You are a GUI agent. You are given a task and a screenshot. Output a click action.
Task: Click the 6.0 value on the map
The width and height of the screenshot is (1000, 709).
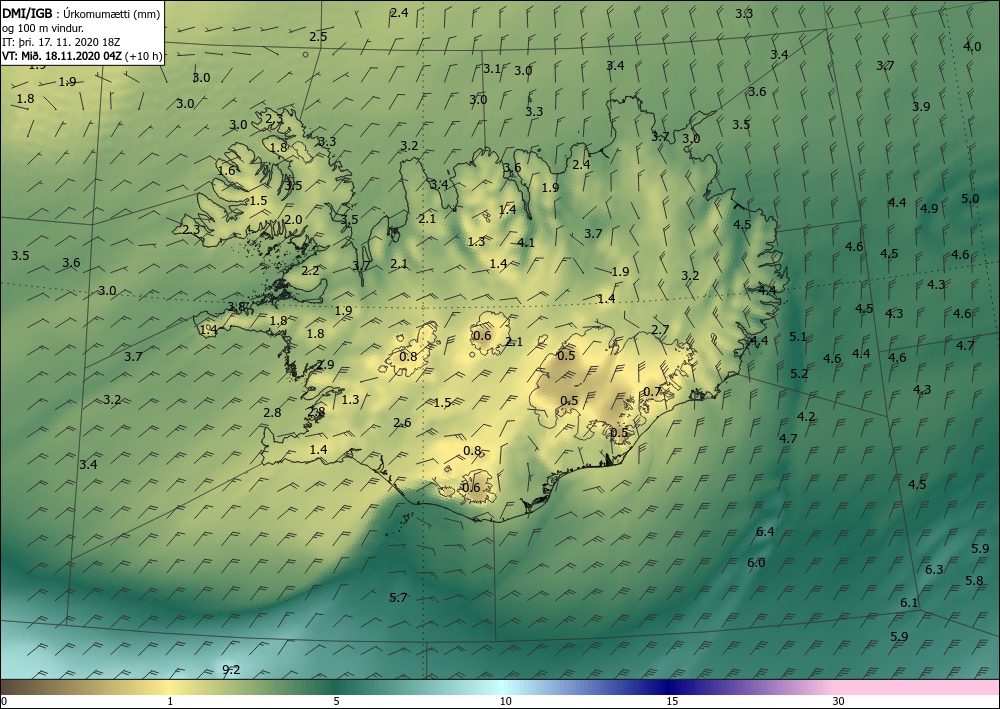756,562
